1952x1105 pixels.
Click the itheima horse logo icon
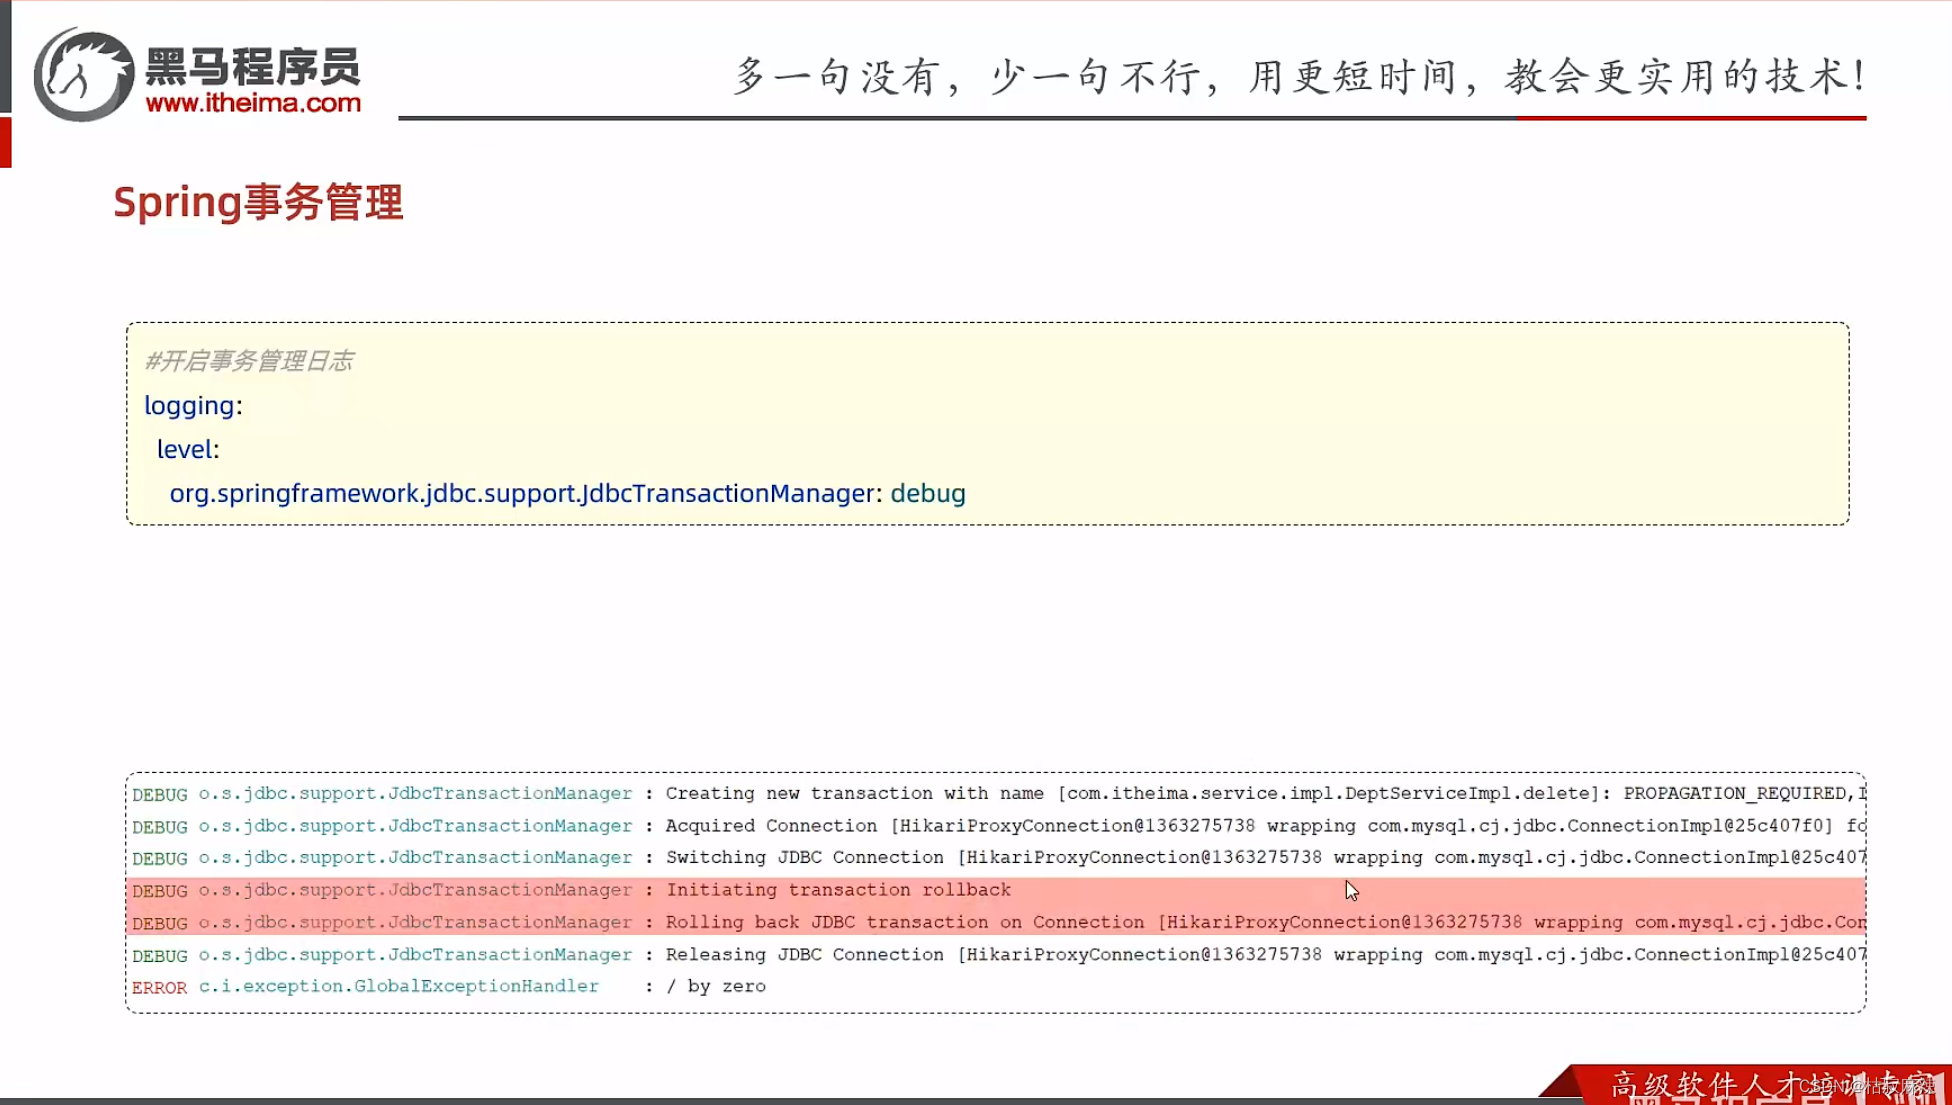[x=83, y=75]
